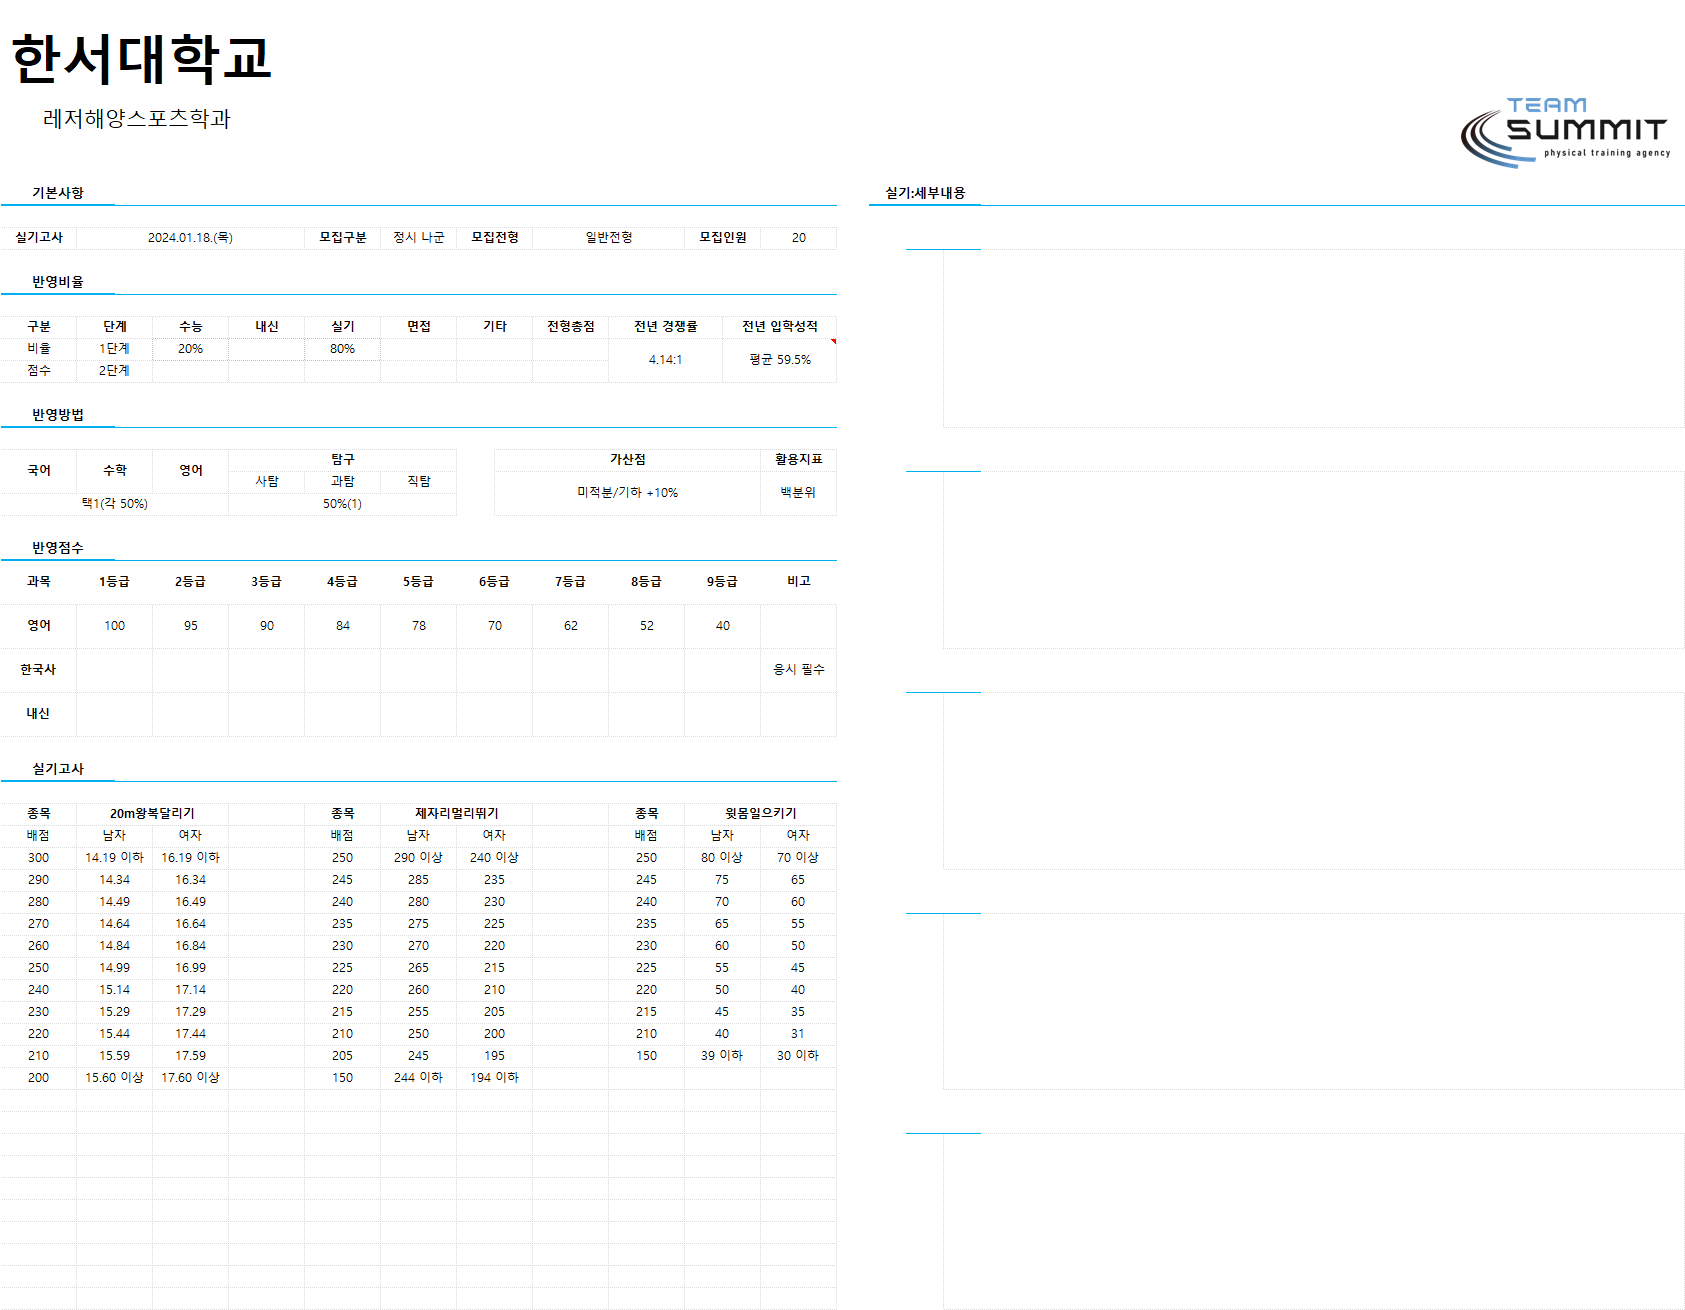This screenshot has width=1685, height=1310.
Task: Click the 정시 나군 cell
Action: click(419, 237)
